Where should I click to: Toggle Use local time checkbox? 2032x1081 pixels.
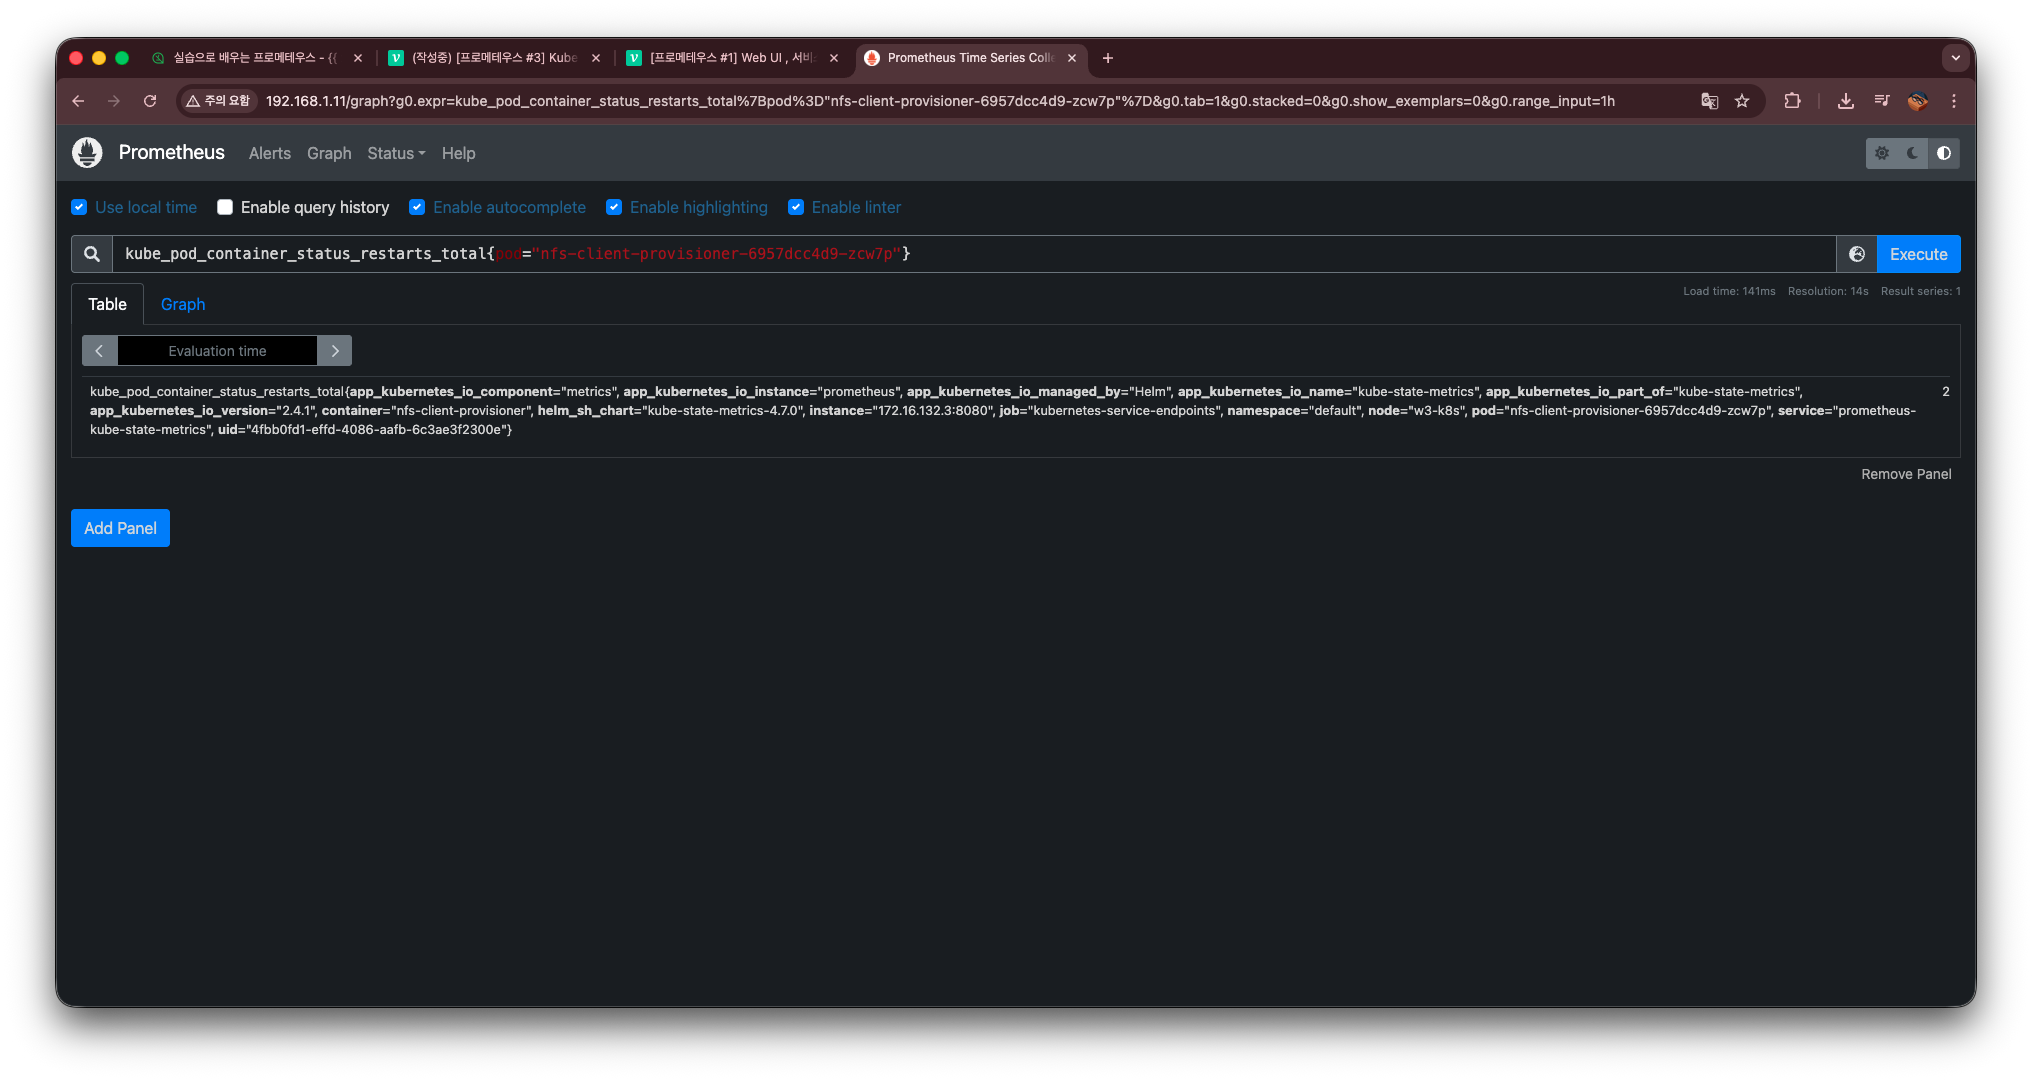[80, 207]
